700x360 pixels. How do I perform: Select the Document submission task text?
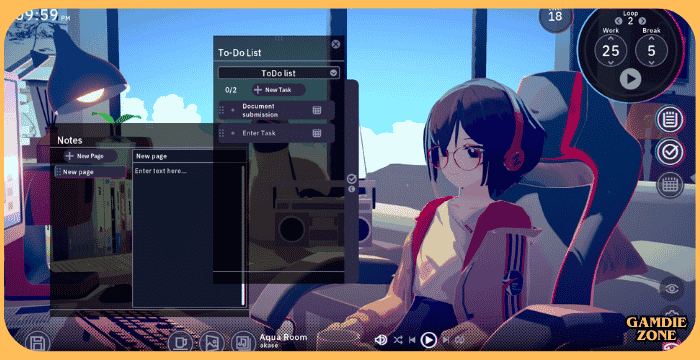coord(260,110)
